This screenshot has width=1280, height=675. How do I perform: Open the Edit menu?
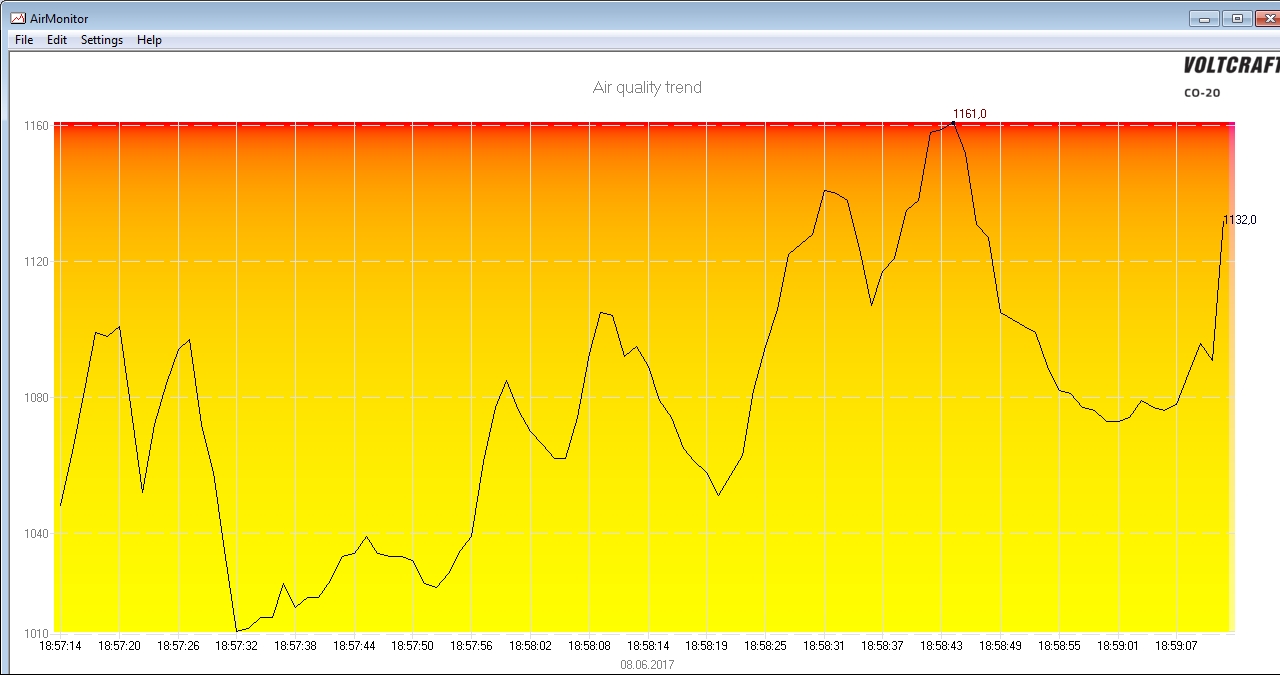point(57,40)
